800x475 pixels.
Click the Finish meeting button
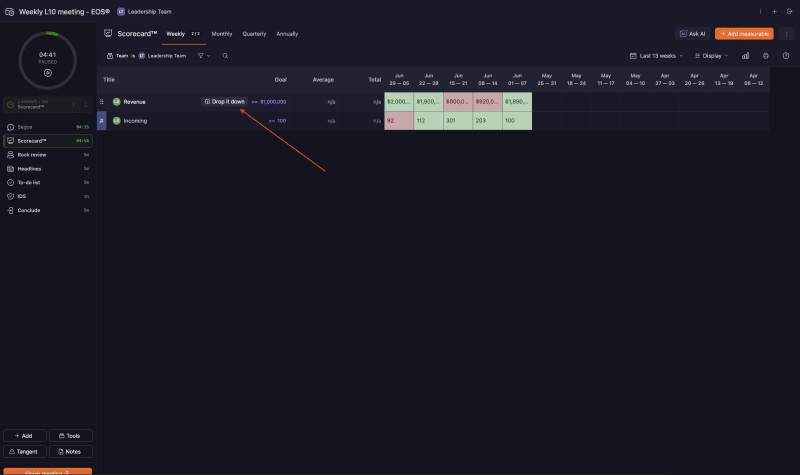(x=47, y=471)
